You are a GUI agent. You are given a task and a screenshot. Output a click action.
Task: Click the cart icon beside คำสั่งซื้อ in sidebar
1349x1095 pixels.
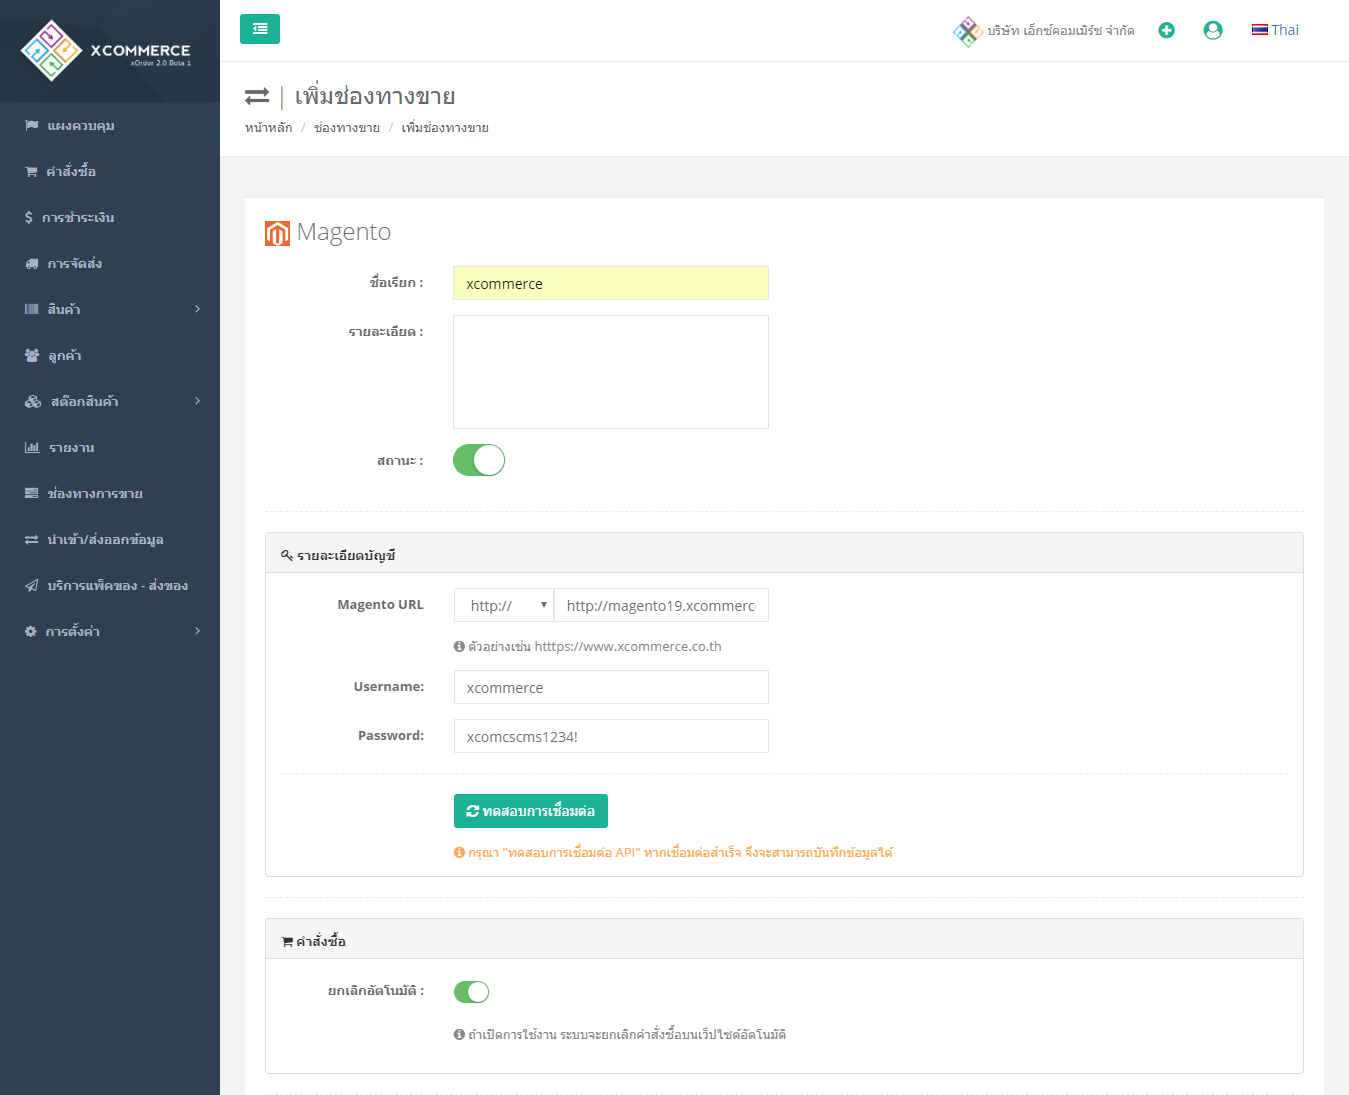[31, 171]
